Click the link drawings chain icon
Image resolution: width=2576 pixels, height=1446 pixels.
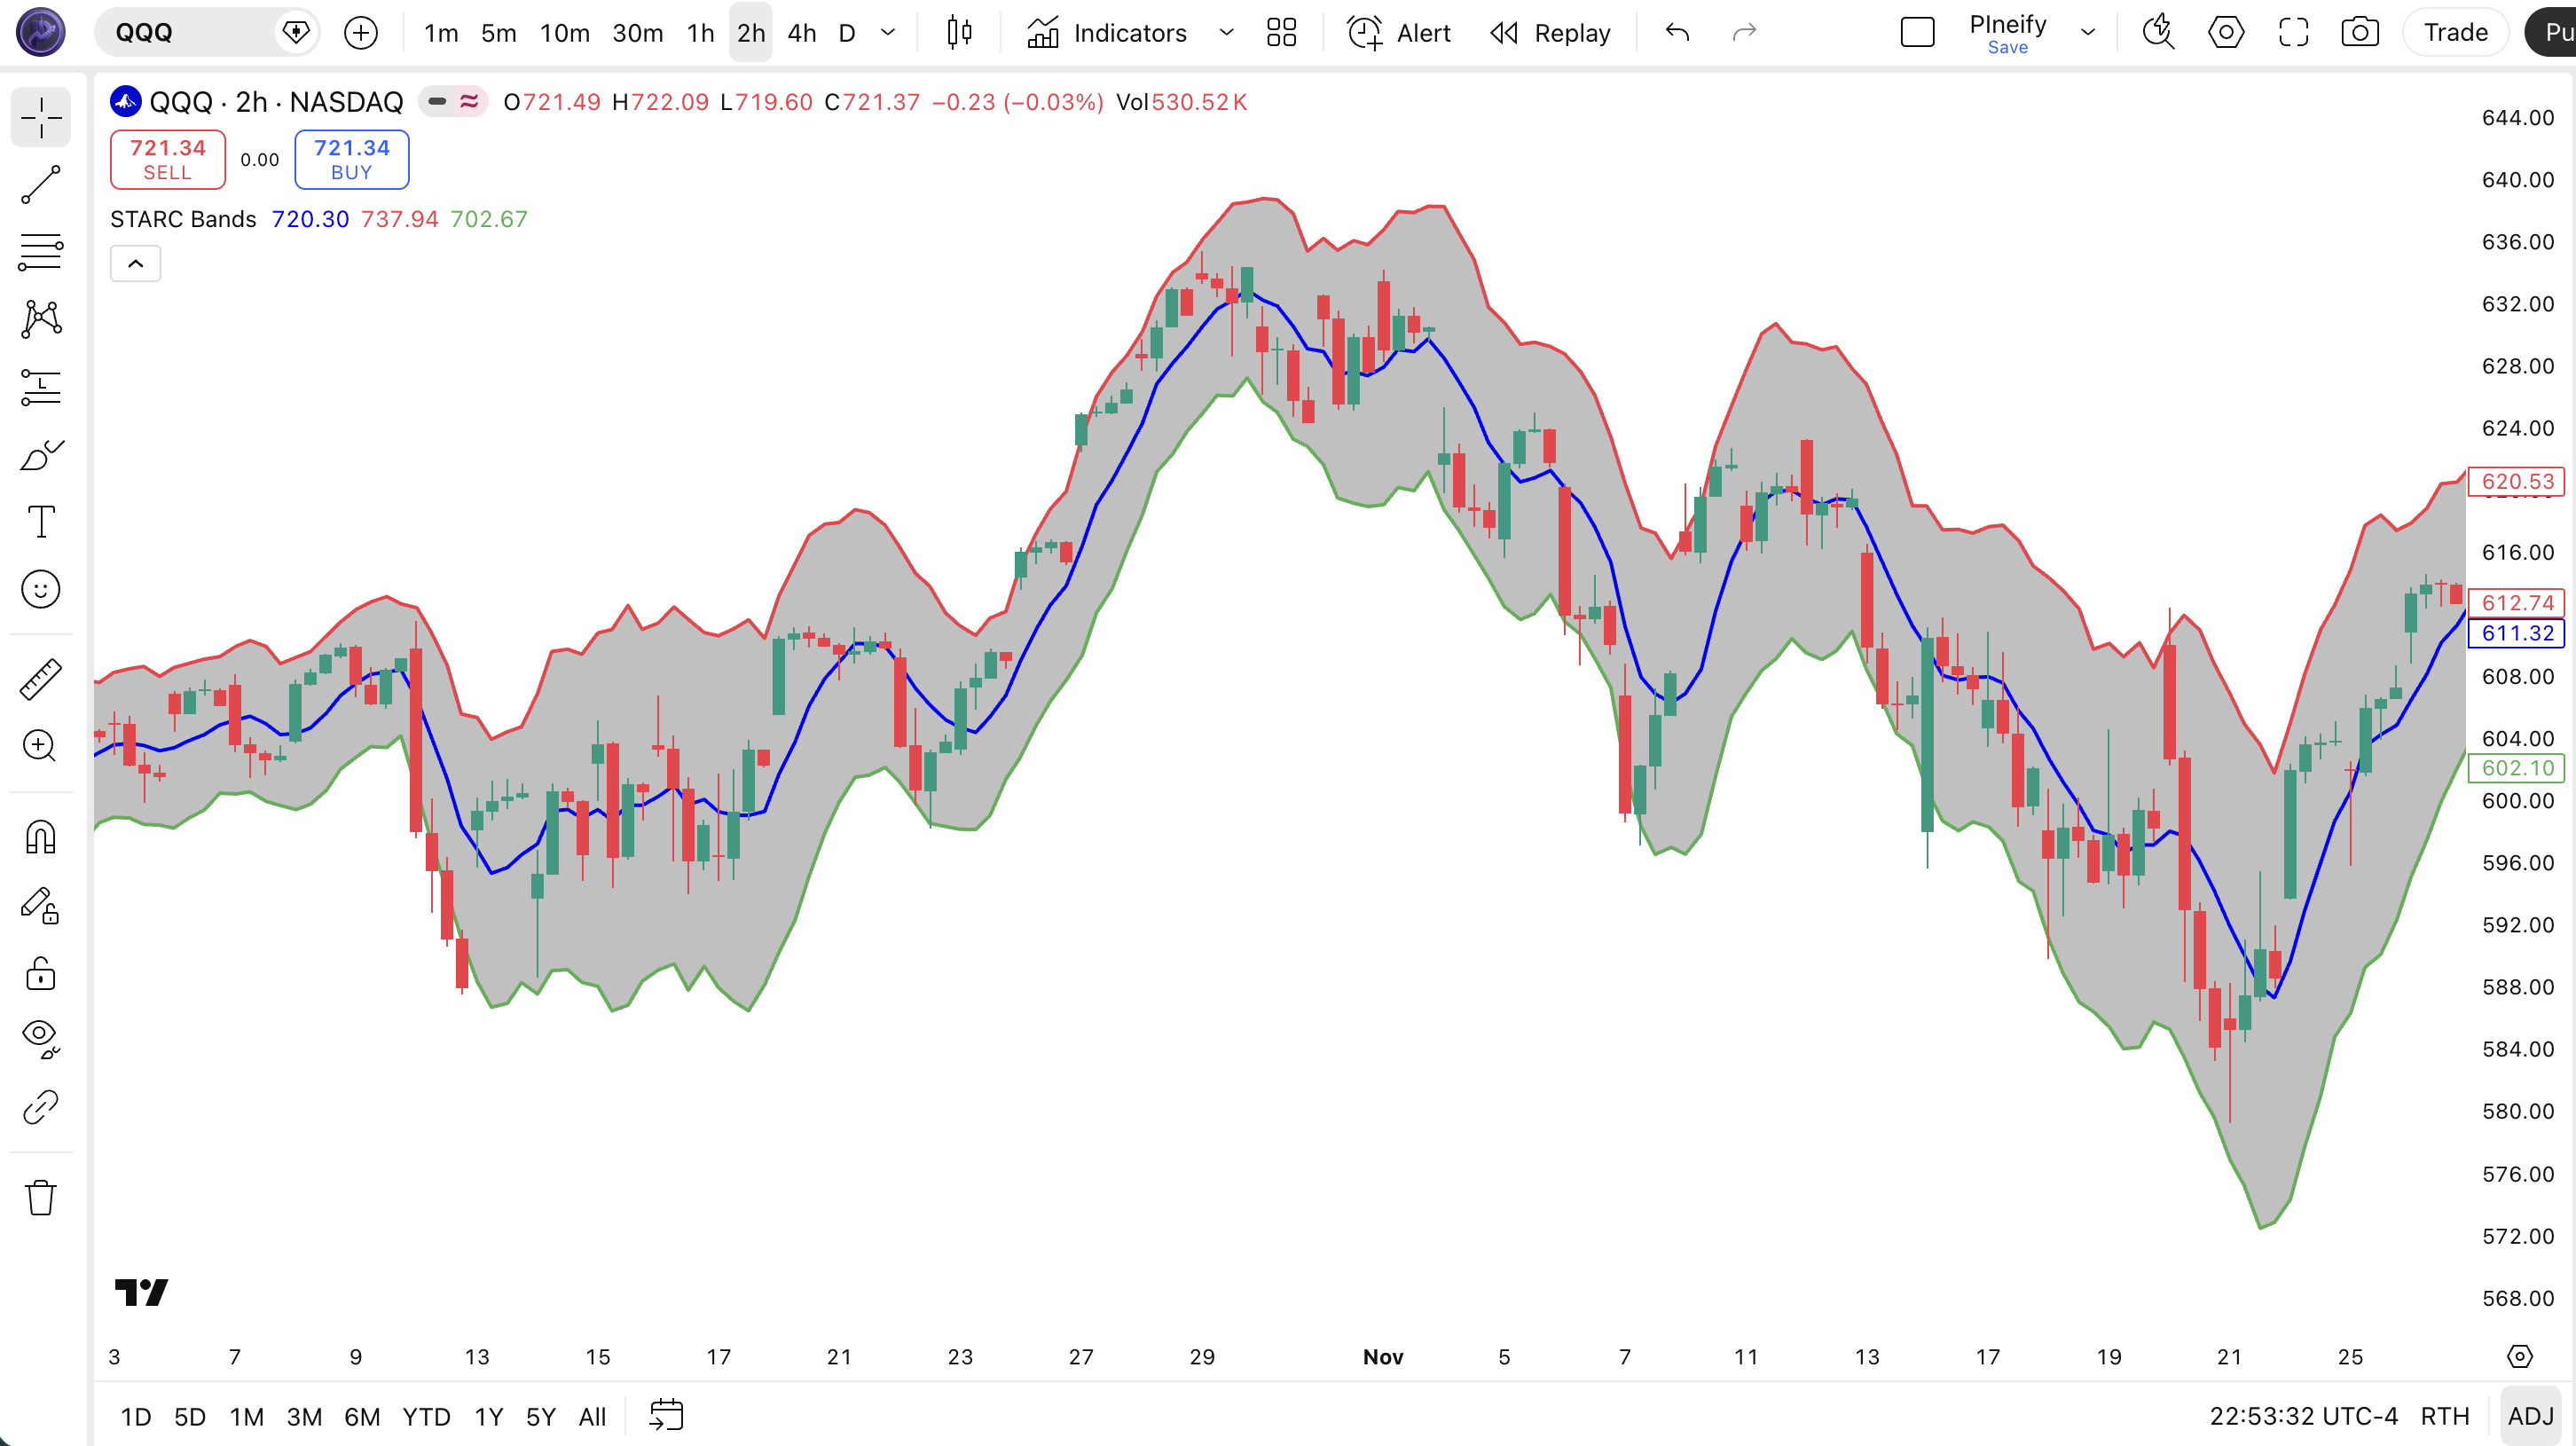coord(41,1107)
